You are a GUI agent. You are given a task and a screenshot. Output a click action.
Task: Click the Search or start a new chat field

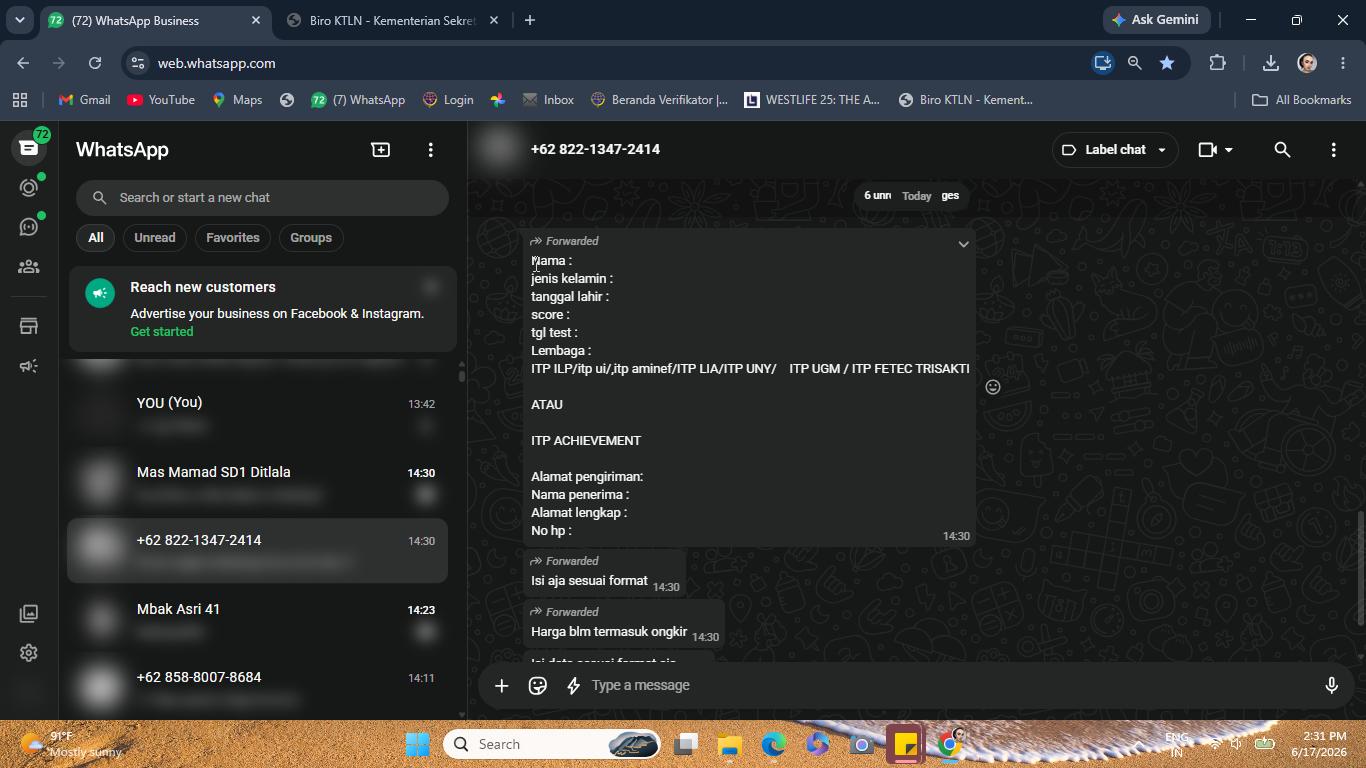pos(262,198)
